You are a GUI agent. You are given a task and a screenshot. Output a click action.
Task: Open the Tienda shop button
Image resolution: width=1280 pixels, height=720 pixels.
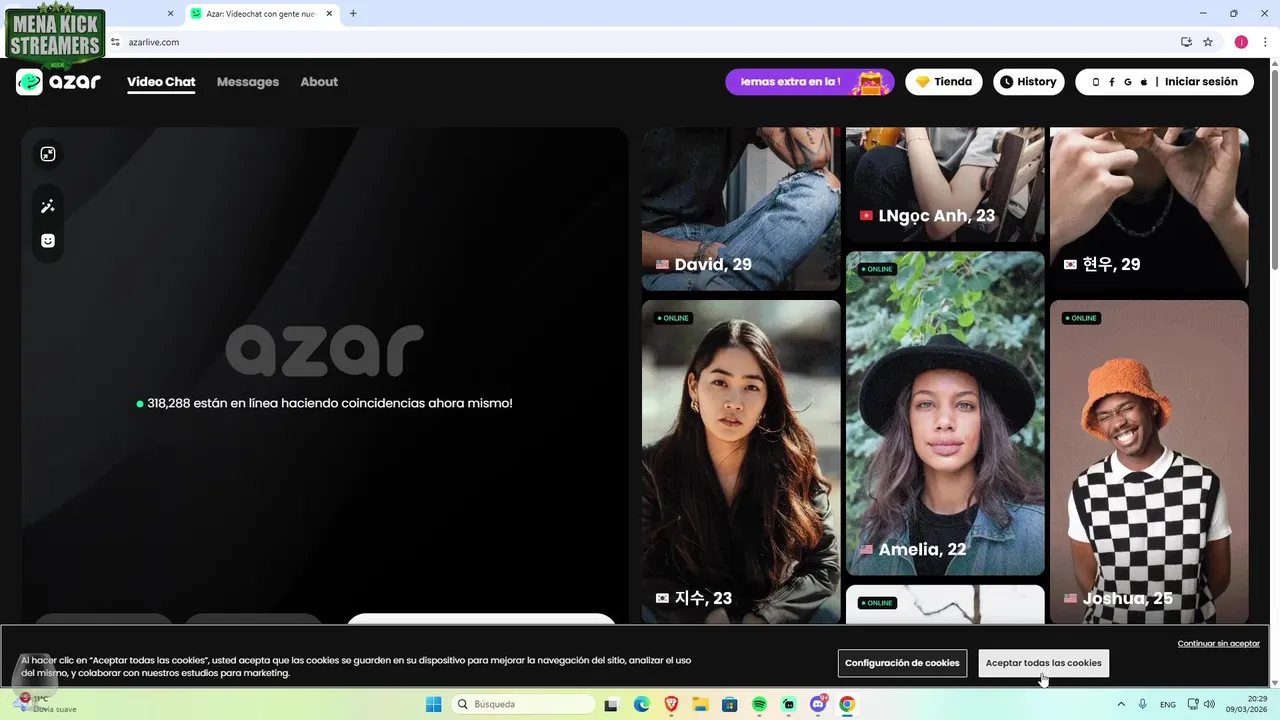944,82
